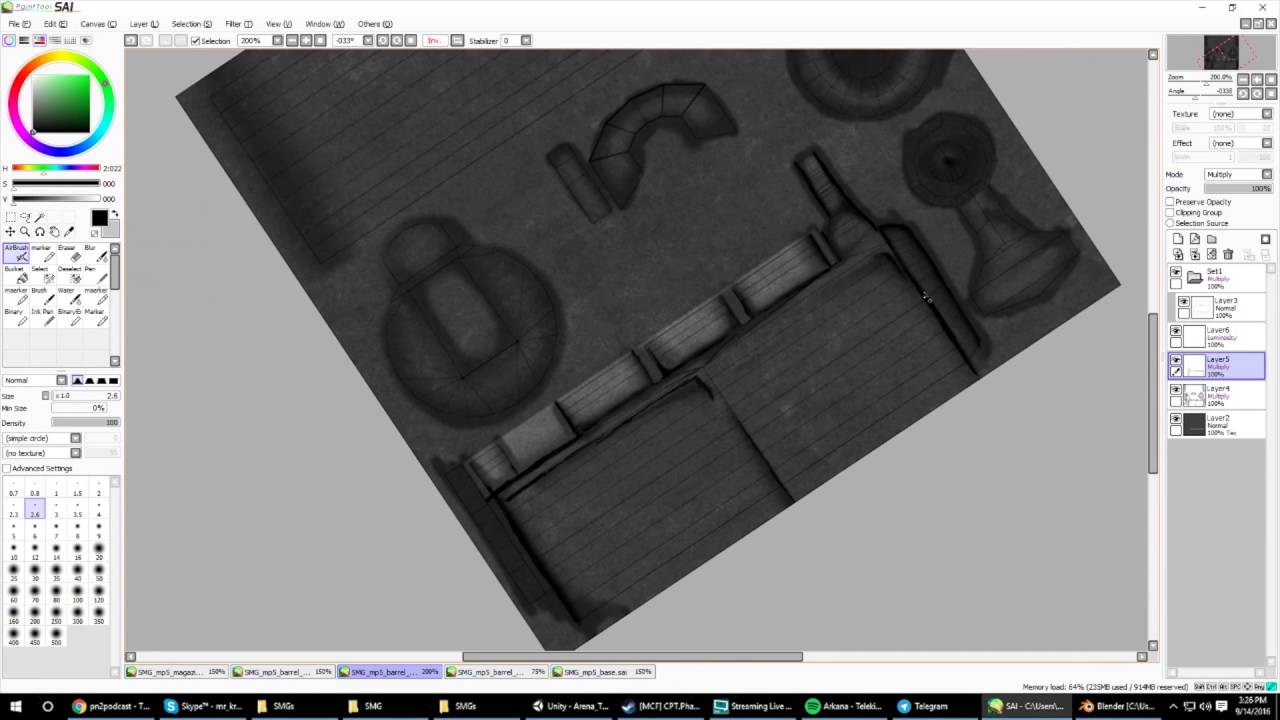Click zoom in plus button in toolbar
This screenshot has width=1280, height=720.
tap(306, 40)
